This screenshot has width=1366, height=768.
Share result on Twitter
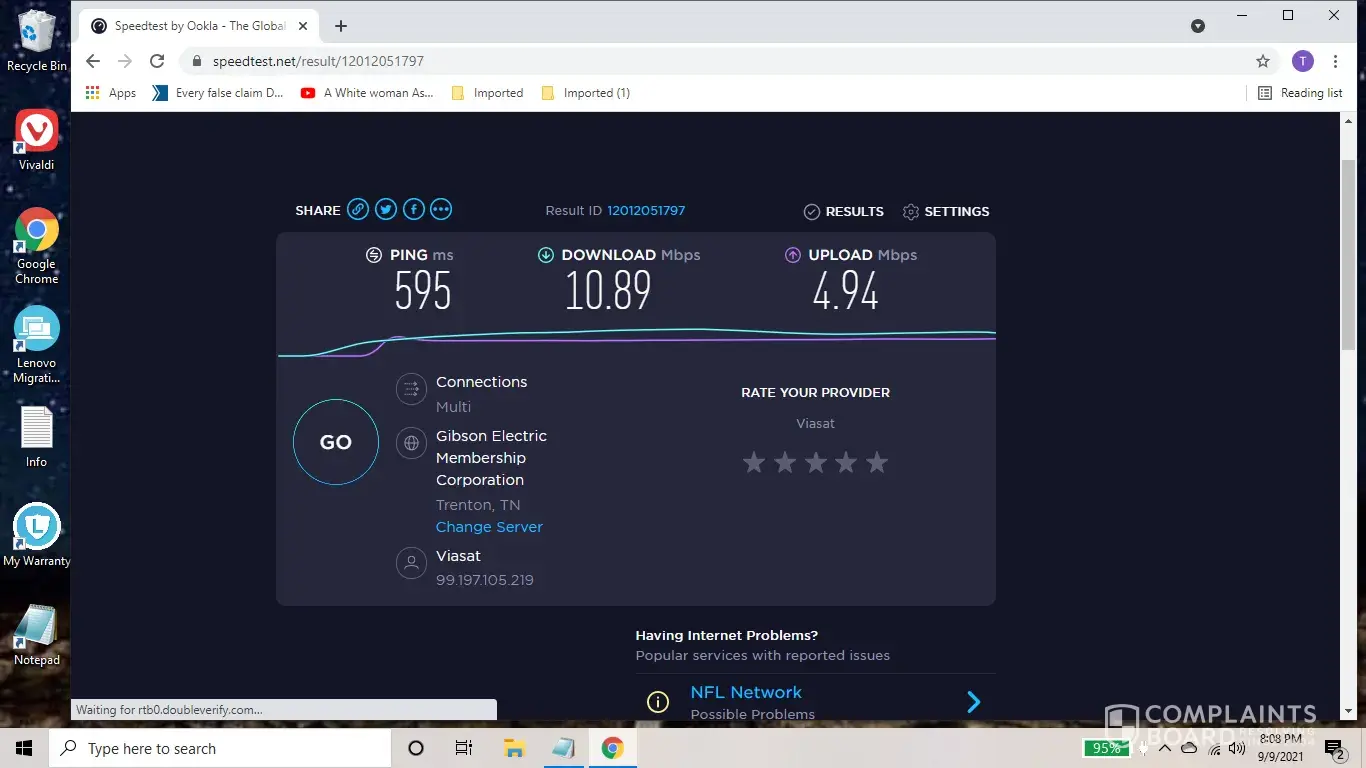pyautogui.click(x=386, y=209)
